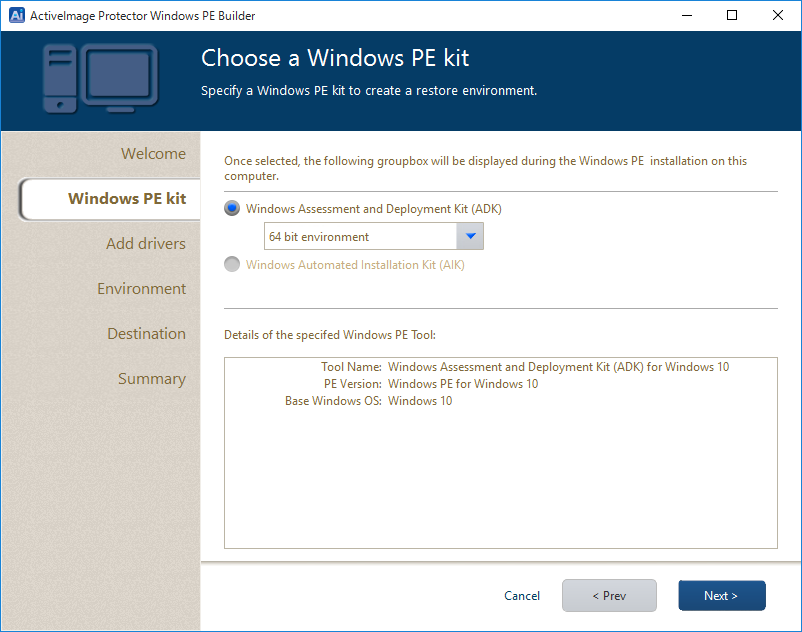Close the Windows PE Builder window
The width and height of the screenshot is (802, 632).
(x=778, y=15)
